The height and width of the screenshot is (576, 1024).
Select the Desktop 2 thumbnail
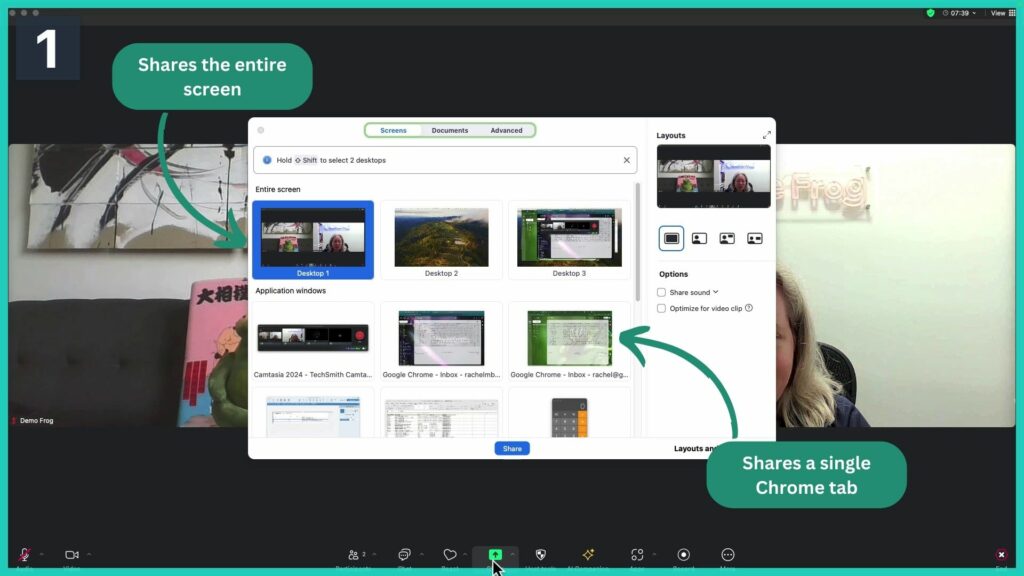pyautogui.click(x=441, y=238)
